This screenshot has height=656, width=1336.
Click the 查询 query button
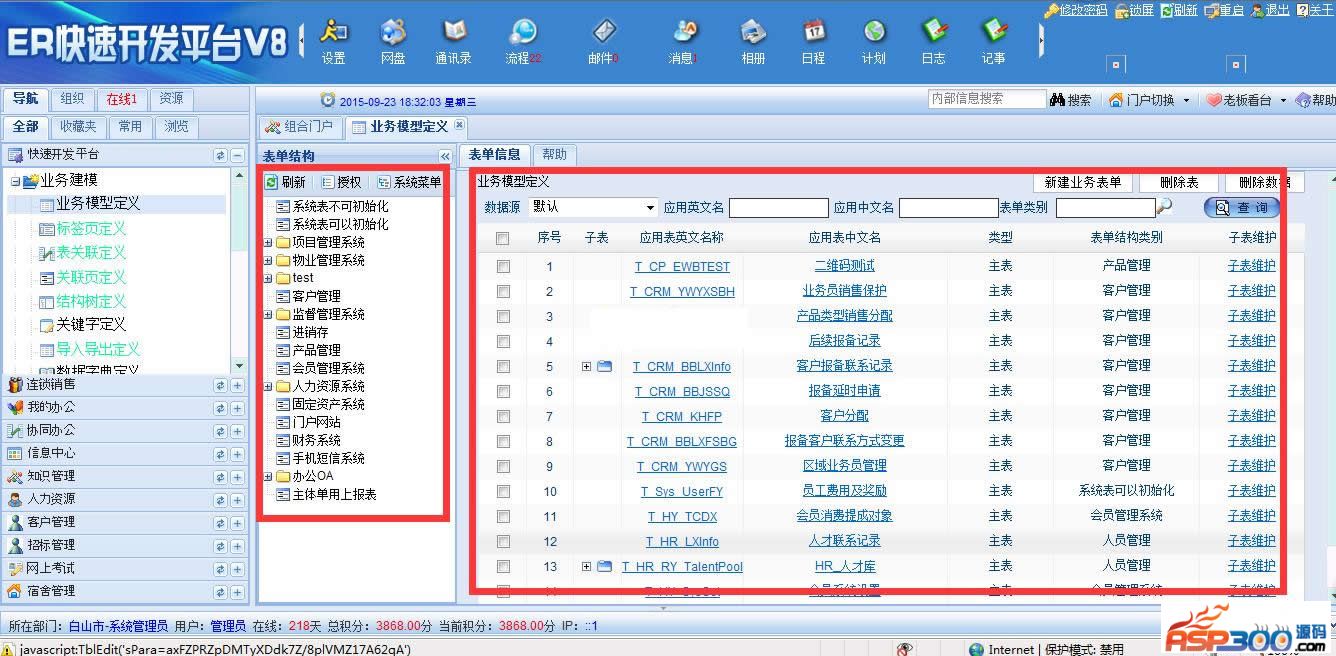1242,208
